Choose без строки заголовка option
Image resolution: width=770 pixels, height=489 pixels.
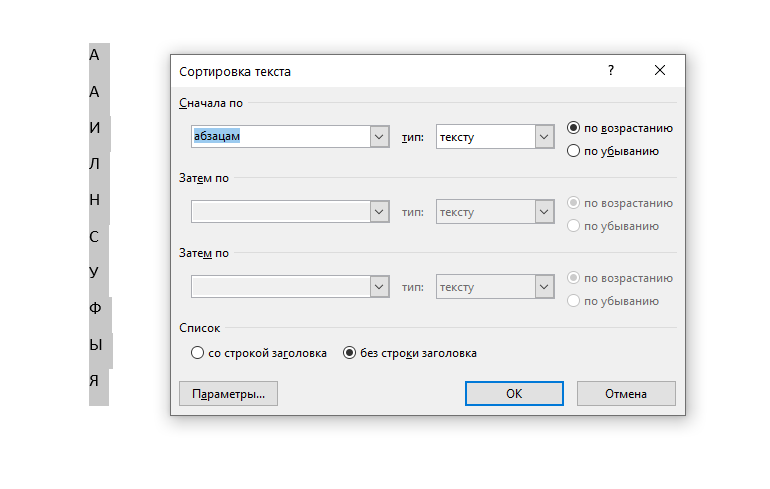[350, 353]
